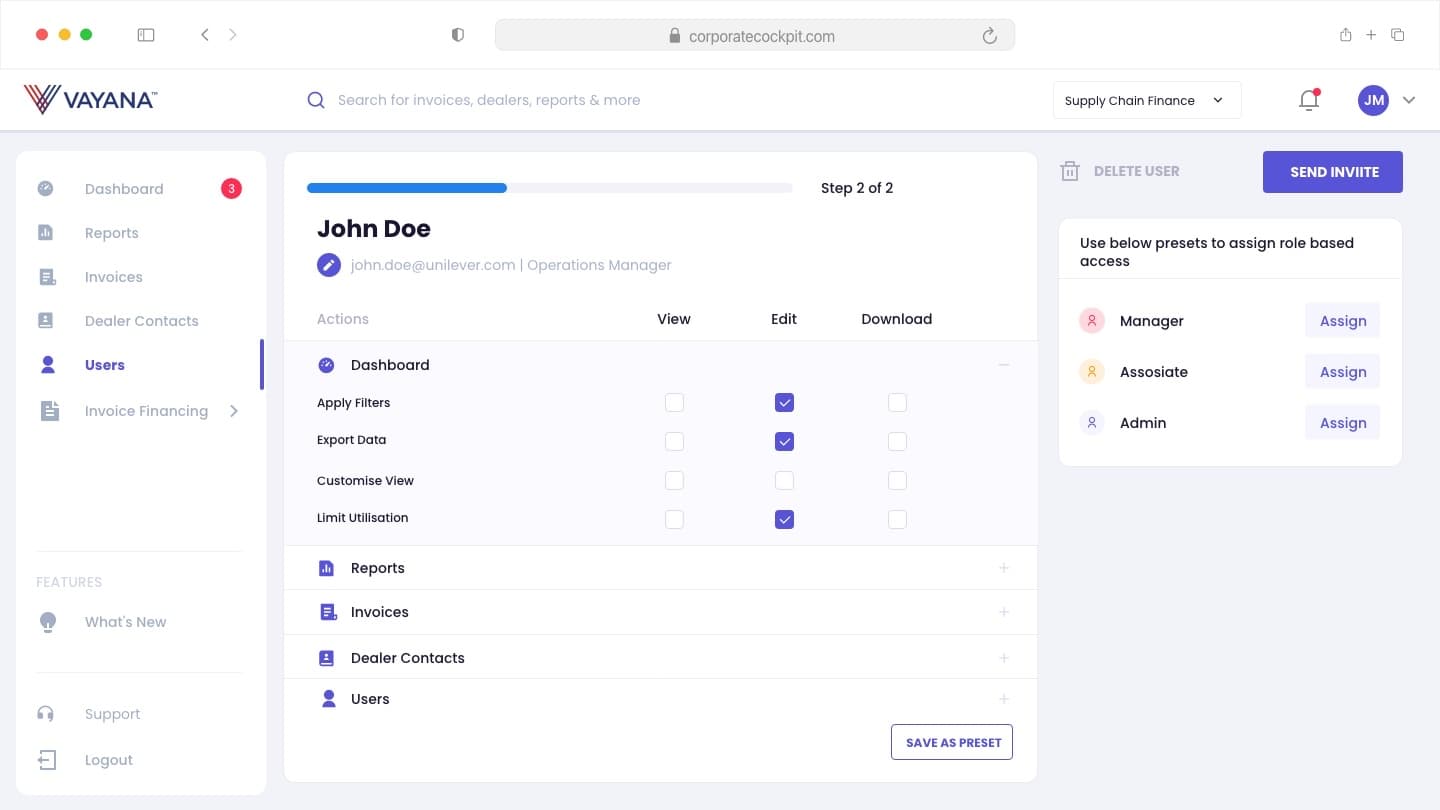This screenshot has height=810, width=1440.
Task: Click the corporatecockpit.com address bar
Action: pos(755,36)
